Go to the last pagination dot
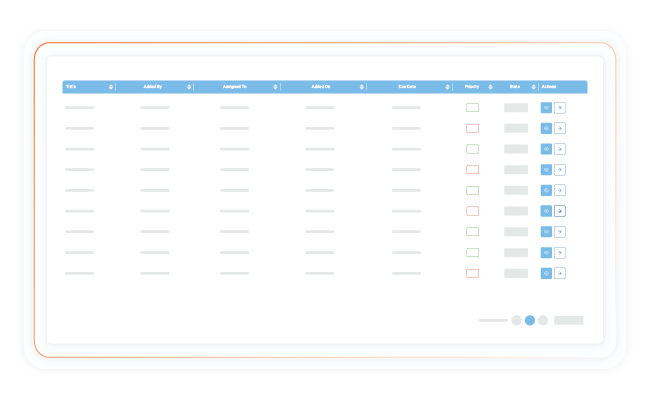This screenshot has width=650, height=400. click(543, 320)
